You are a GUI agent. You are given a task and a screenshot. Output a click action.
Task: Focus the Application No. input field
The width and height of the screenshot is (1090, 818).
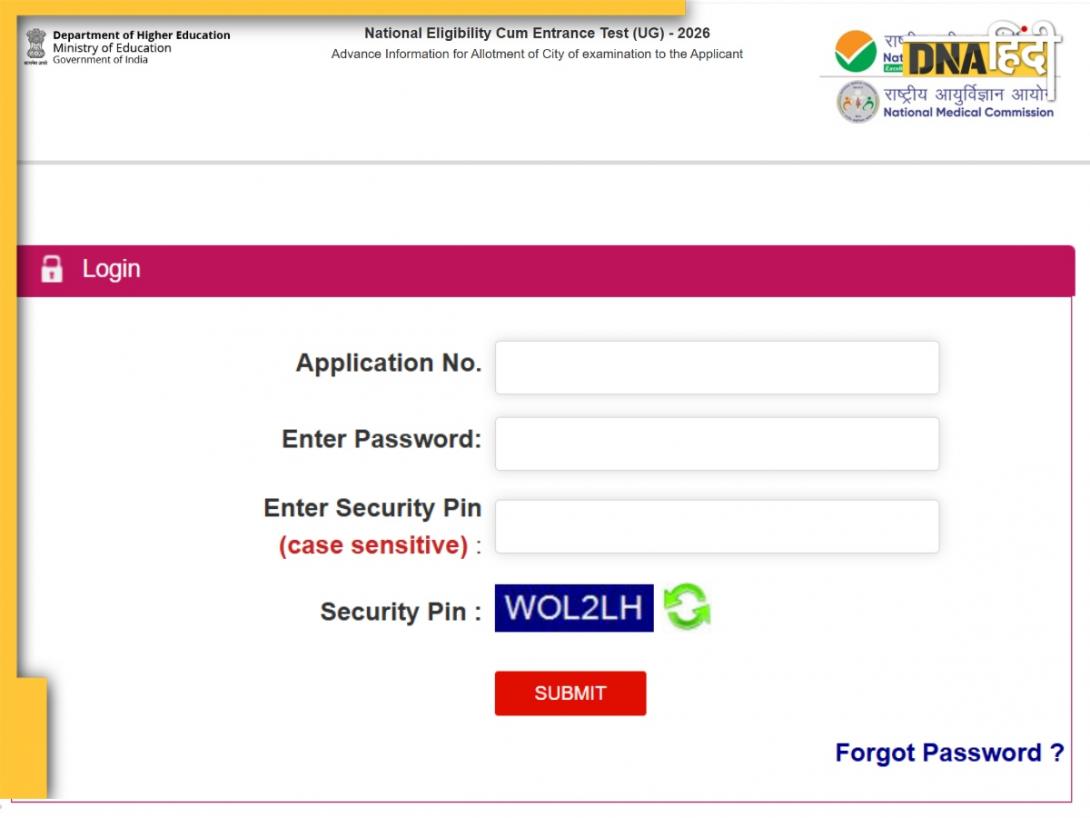click(x=716, y=367)
